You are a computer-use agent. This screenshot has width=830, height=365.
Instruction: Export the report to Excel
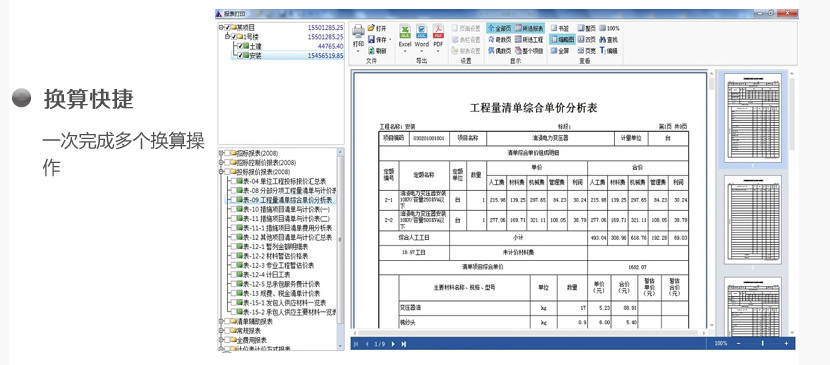pyautogui.click(x=405, y=32)
